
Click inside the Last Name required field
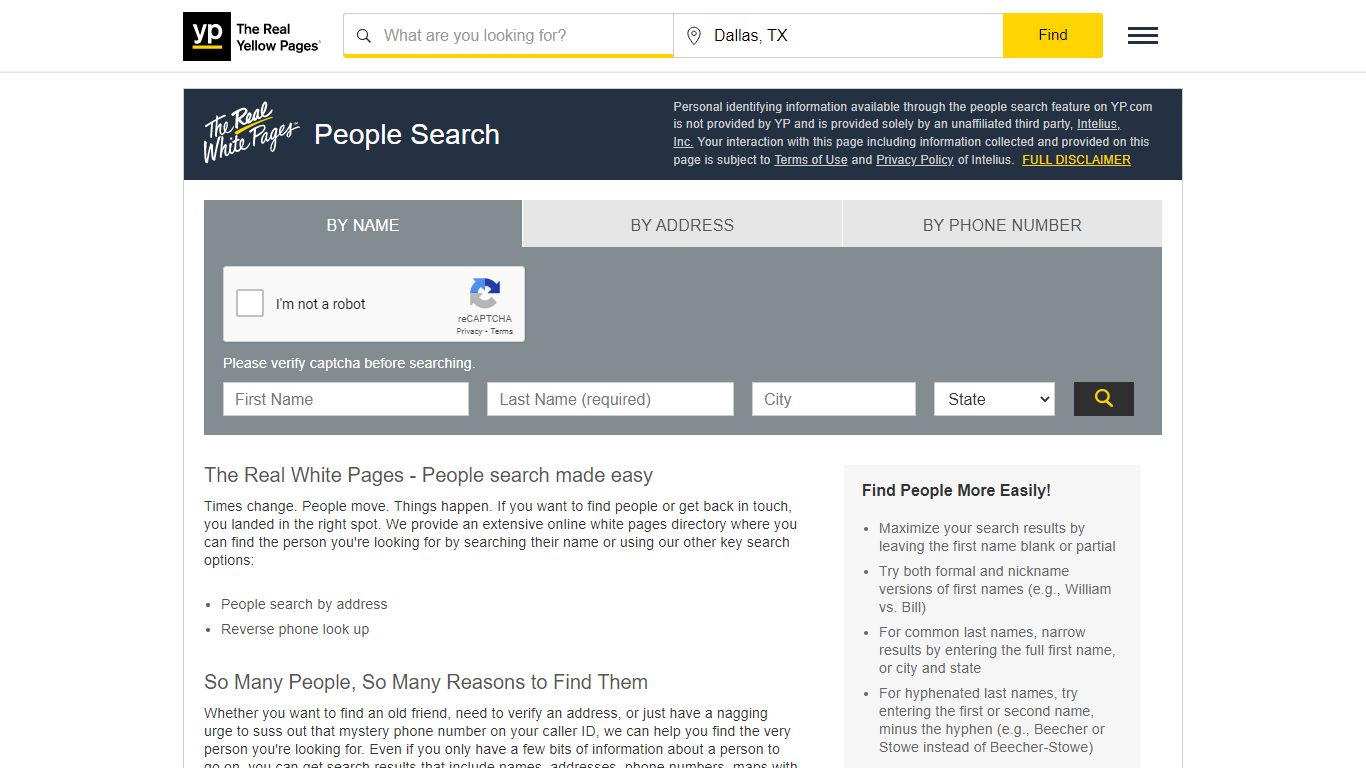click(609, 398)
